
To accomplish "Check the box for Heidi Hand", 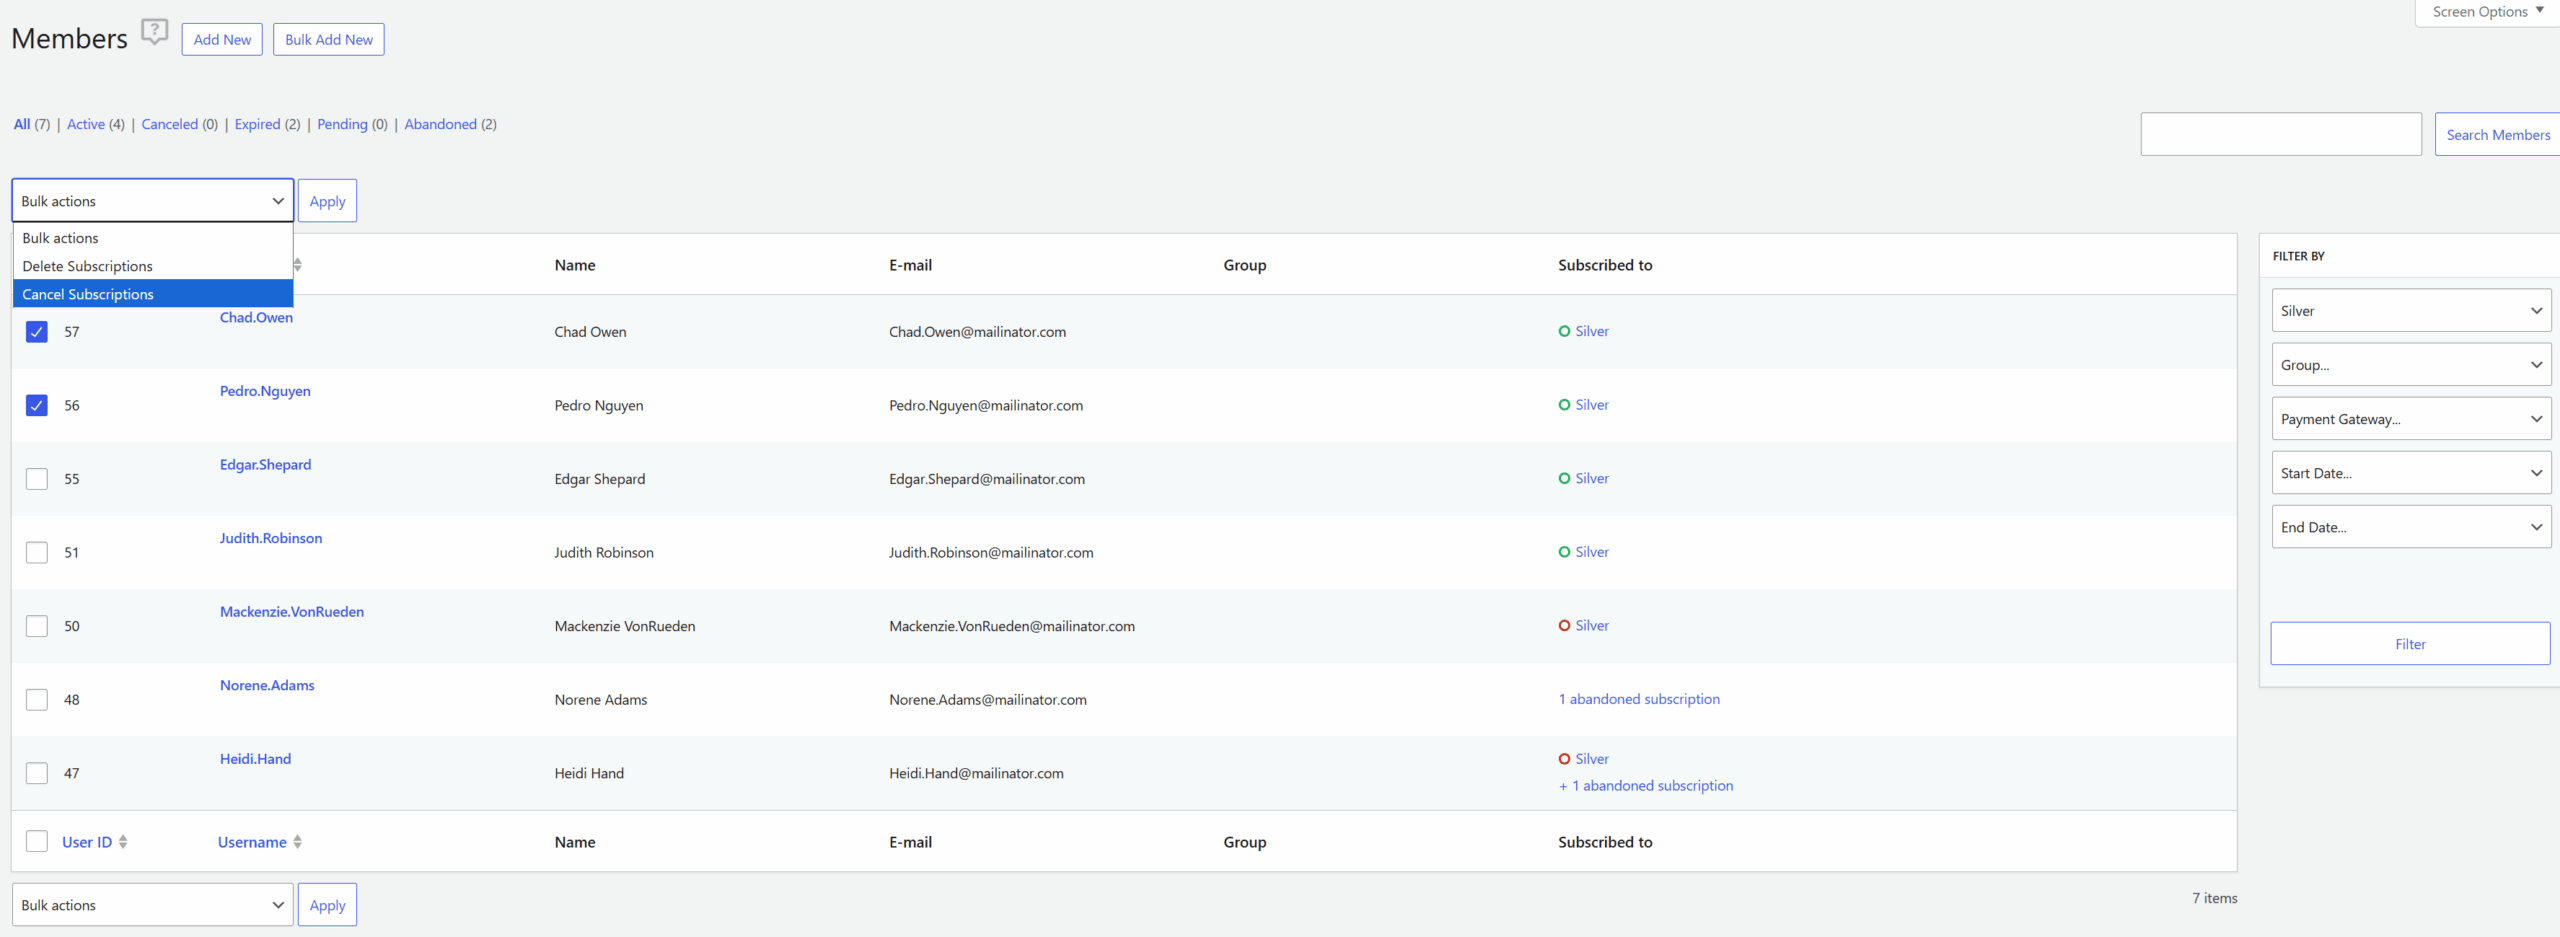I will pyautogui.click(x=37, y=773).
